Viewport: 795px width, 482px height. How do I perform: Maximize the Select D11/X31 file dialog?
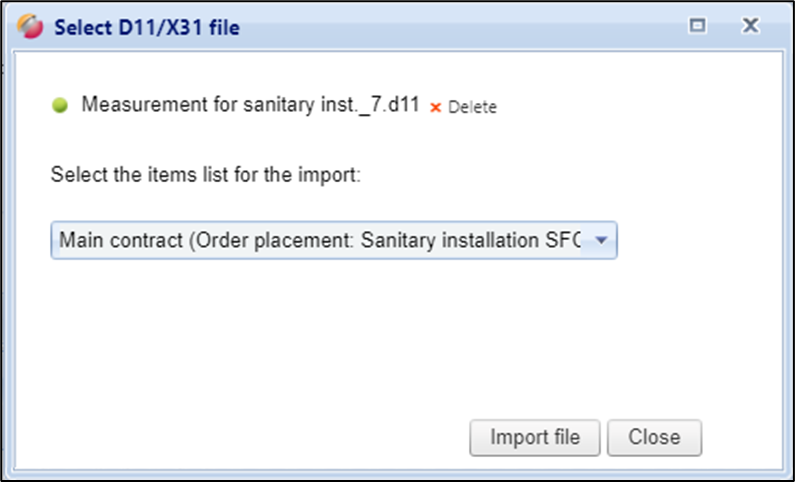tap(699, 27)
